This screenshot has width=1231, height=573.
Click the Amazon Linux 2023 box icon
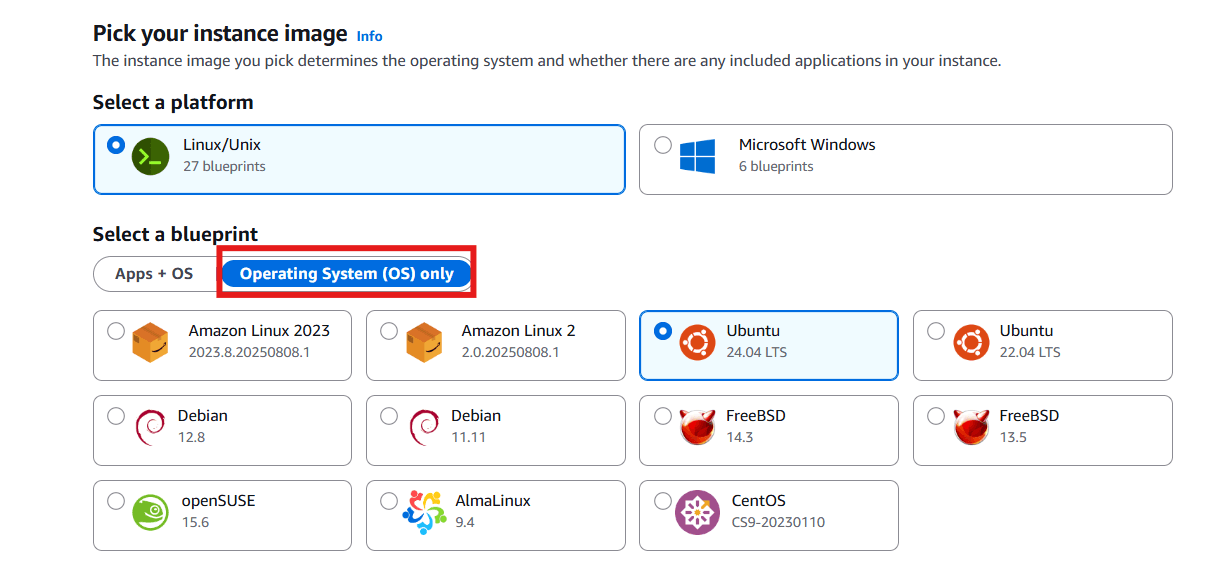tap(150, 343)
